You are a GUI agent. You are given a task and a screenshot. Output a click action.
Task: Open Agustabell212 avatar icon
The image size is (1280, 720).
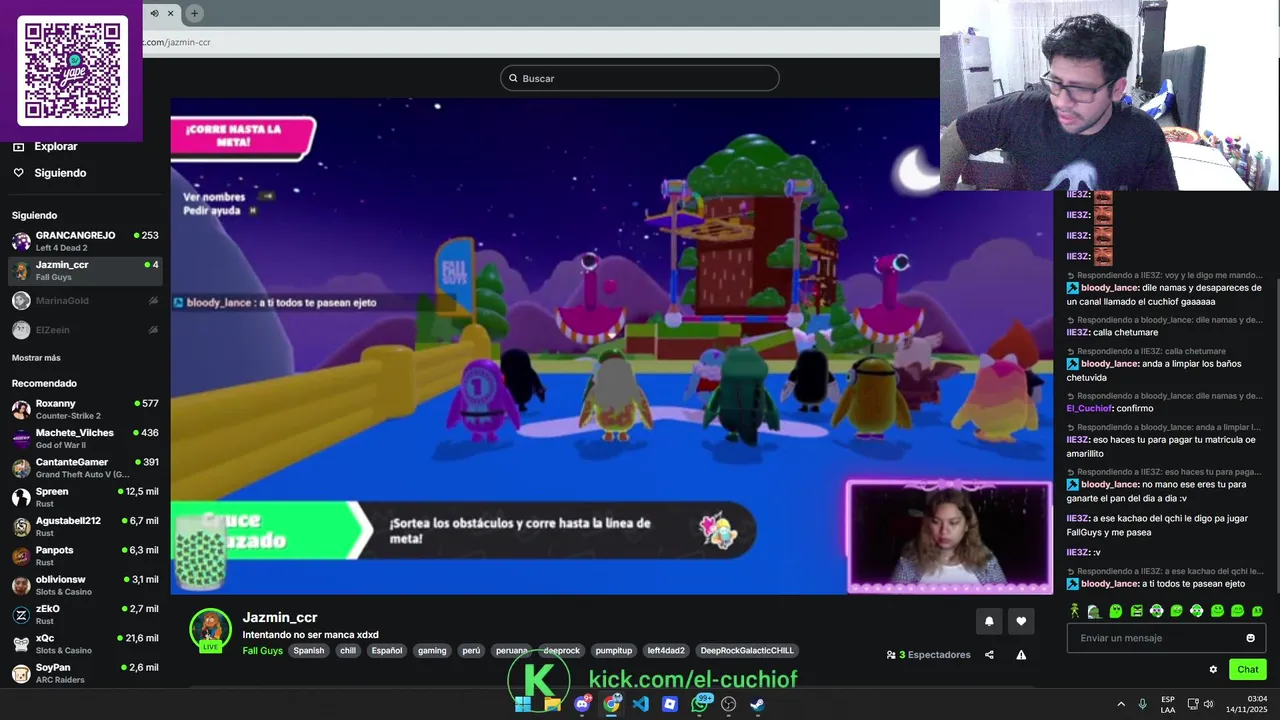point(21,526)
